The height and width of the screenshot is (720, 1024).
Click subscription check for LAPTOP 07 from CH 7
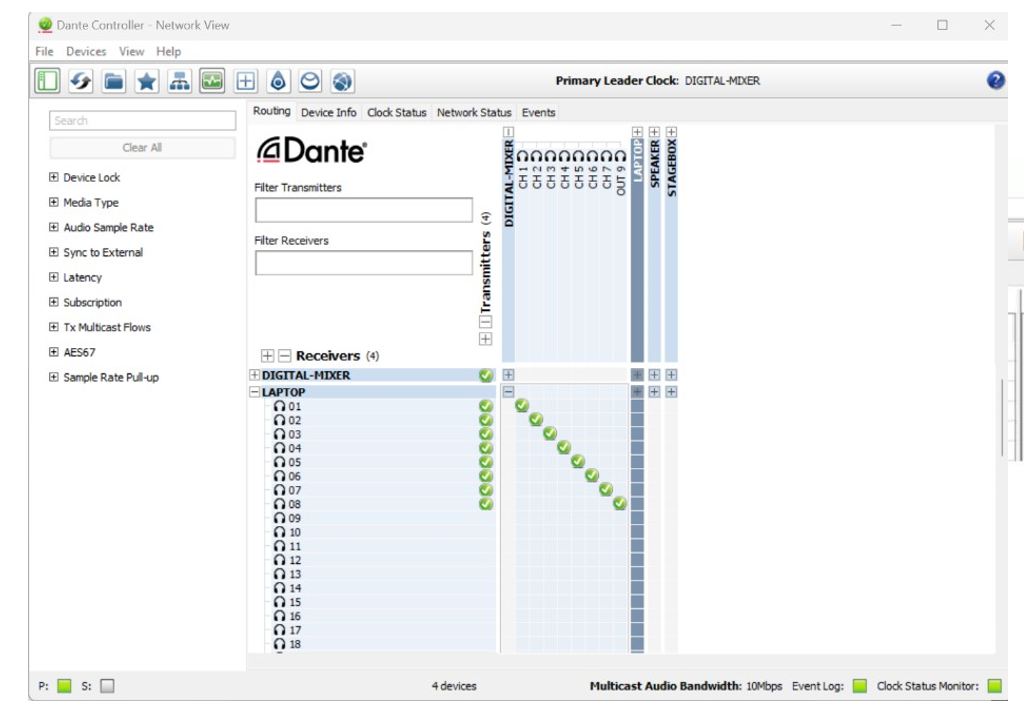pyautogui.click(x=606, y=489)
